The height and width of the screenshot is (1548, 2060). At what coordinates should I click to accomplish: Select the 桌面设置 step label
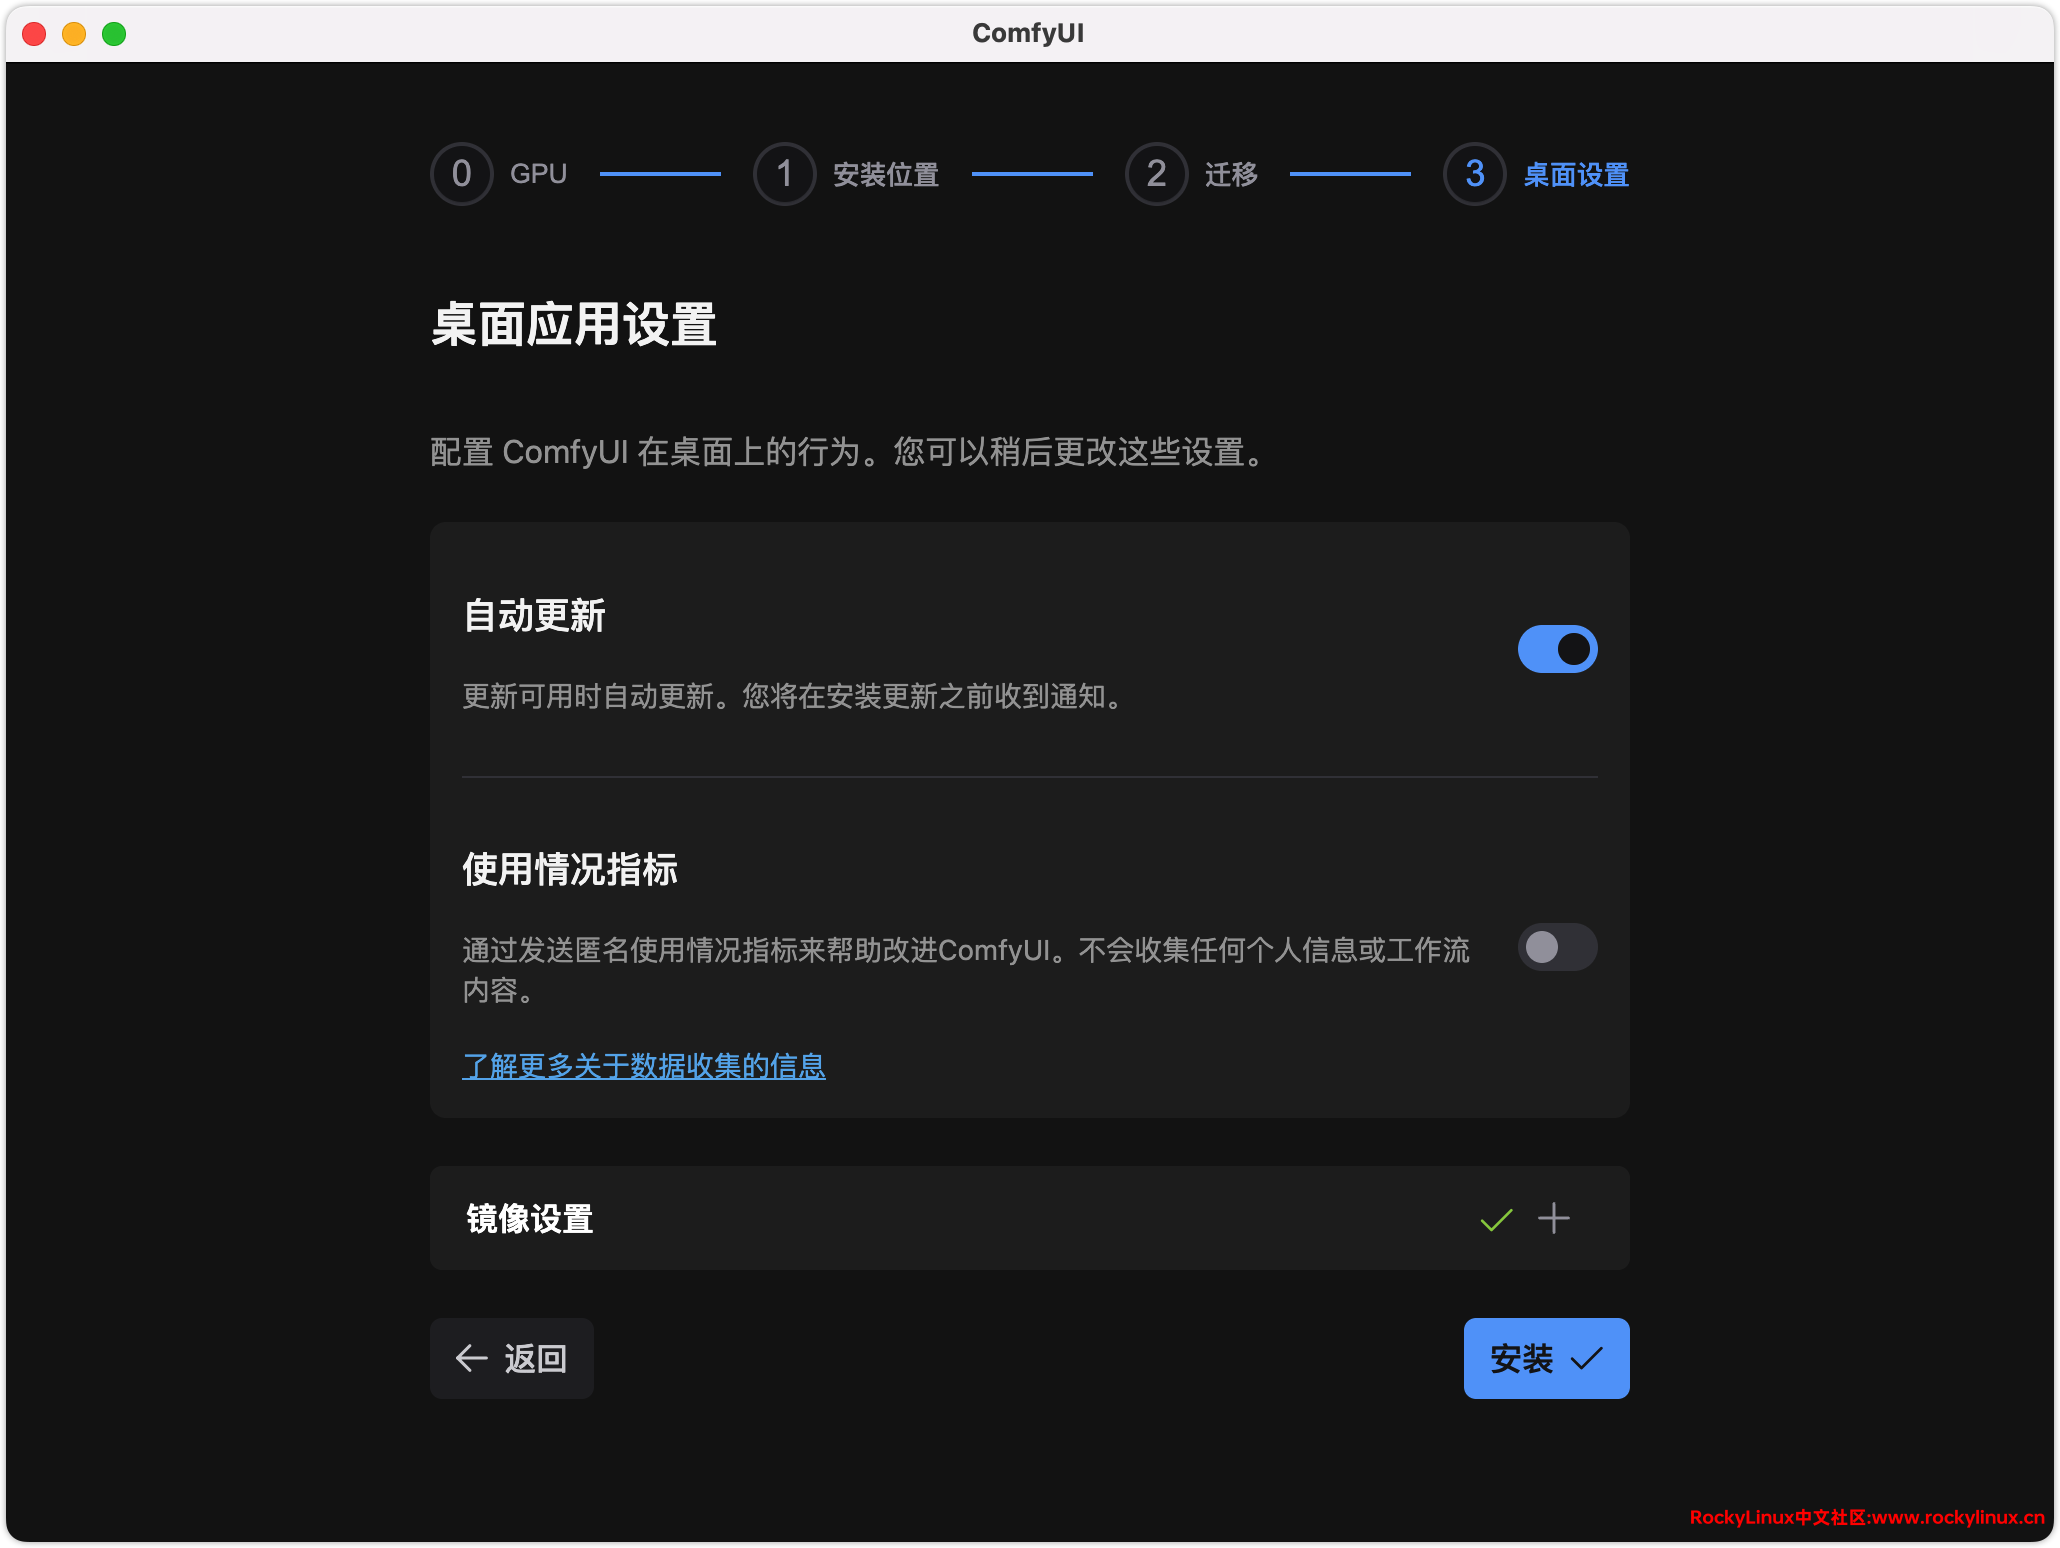point(1576,175)
